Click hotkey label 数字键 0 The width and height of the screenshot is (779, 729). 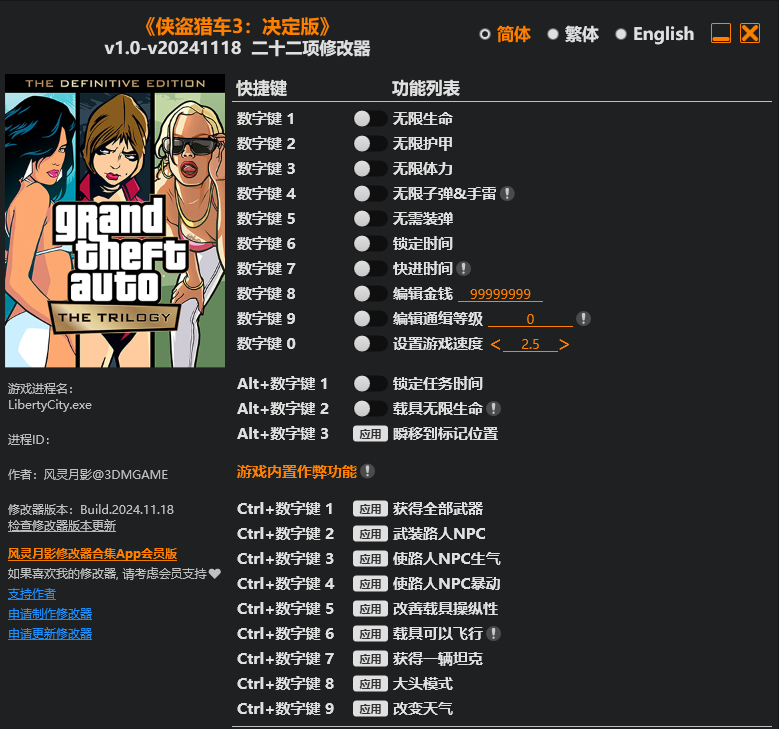(x=266, y=343)
